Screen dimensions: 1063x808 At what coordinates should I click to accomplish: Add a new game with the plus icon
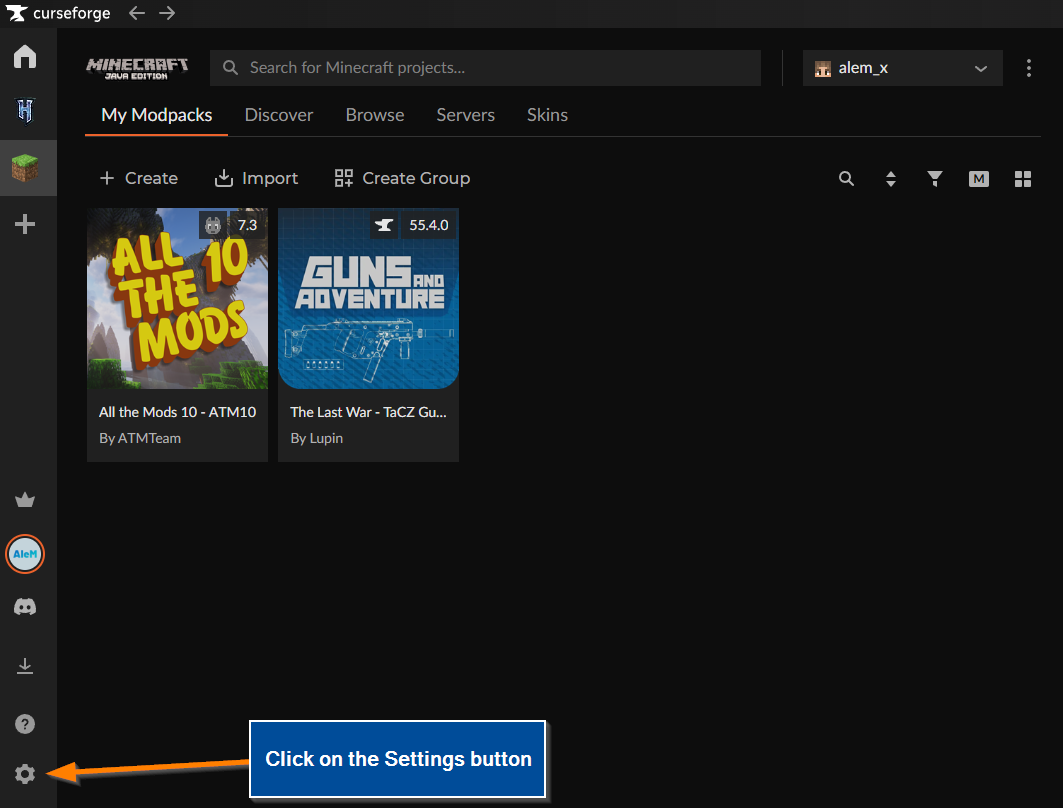tap(25, 224)
